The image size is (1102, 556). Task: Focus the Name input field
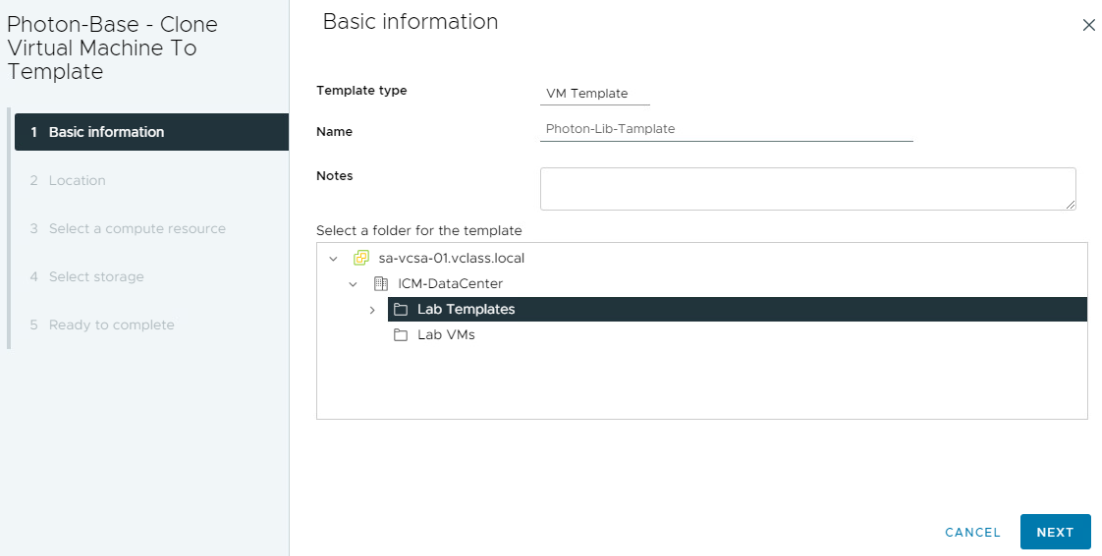pyautogui.click(x=726, y=129)
